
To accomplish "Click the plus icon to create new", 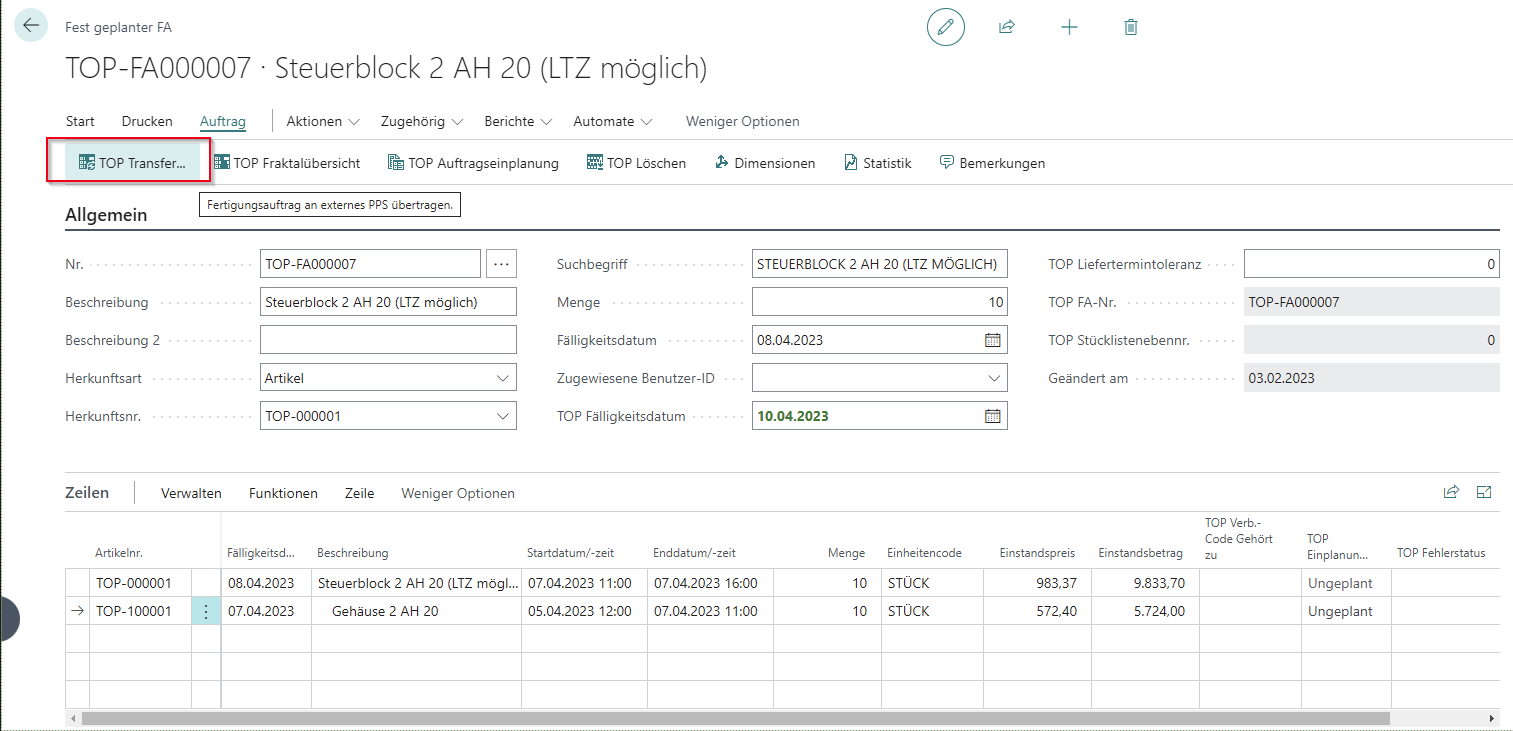I will click(1069, 27).
